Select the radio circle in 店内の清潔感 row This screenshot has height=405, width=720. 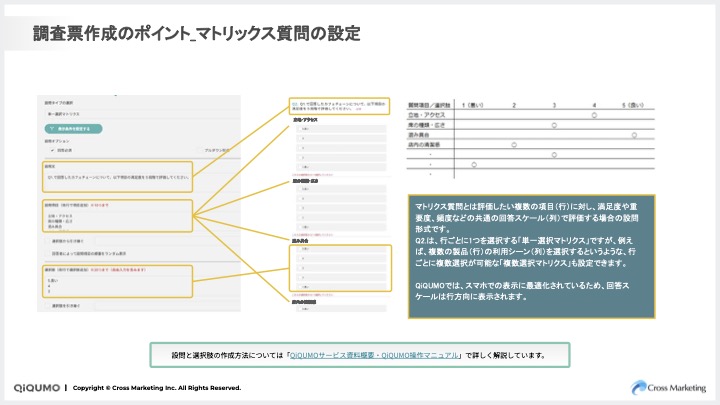point(513,144)
